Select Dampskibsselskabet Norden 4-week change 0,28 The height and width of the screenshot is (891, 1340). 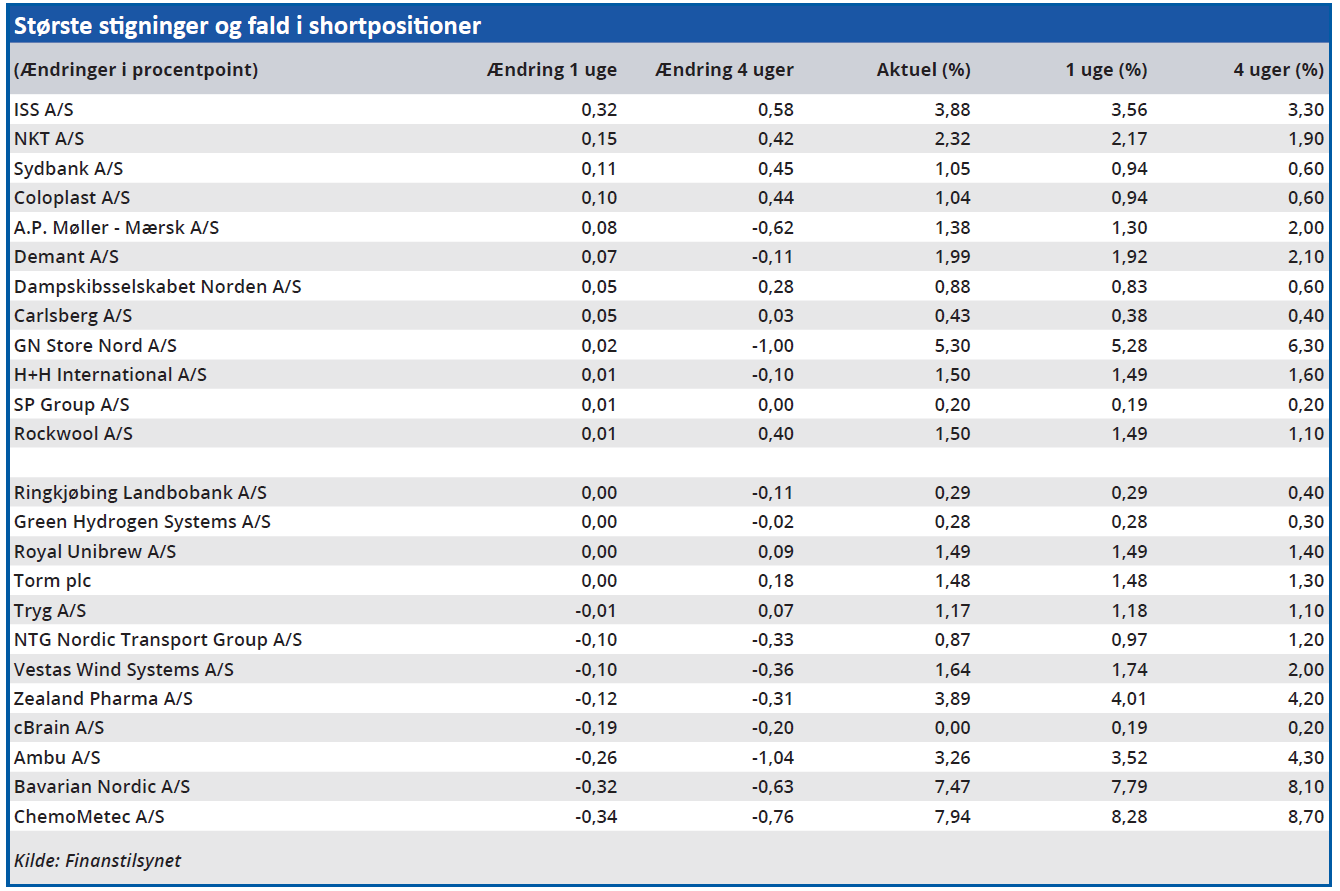776,286
